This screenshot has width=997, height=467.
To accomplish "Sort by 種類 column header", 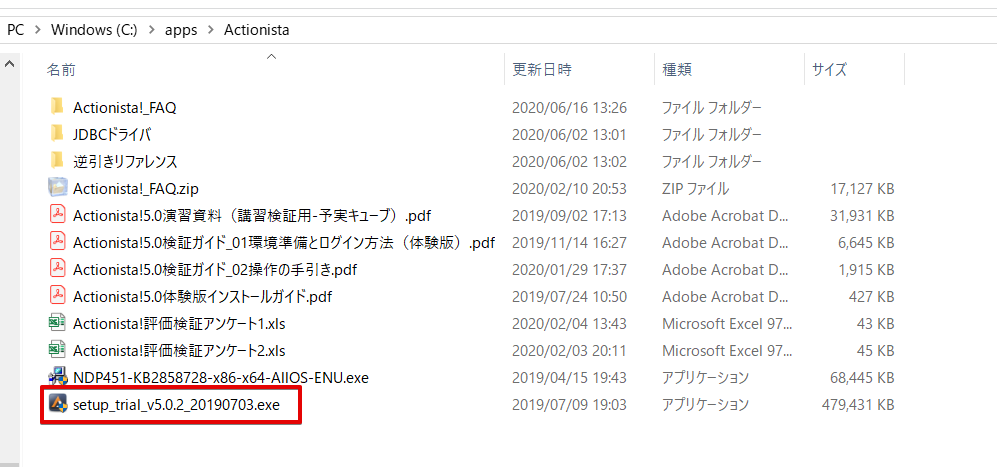I will coord(677,70).
